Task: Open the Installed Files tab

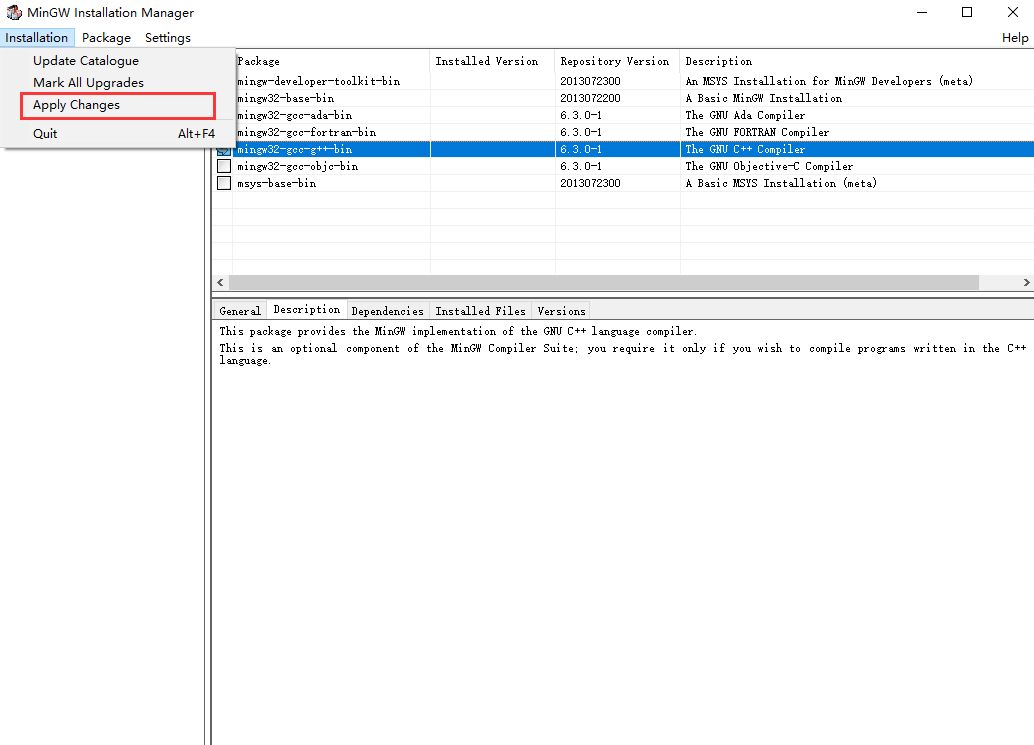Action: [x=480, y=310]
